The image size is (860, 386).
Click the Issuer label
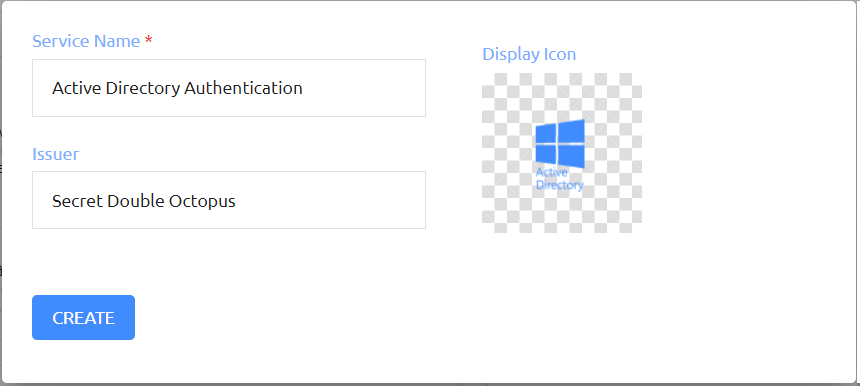point(55,154)
